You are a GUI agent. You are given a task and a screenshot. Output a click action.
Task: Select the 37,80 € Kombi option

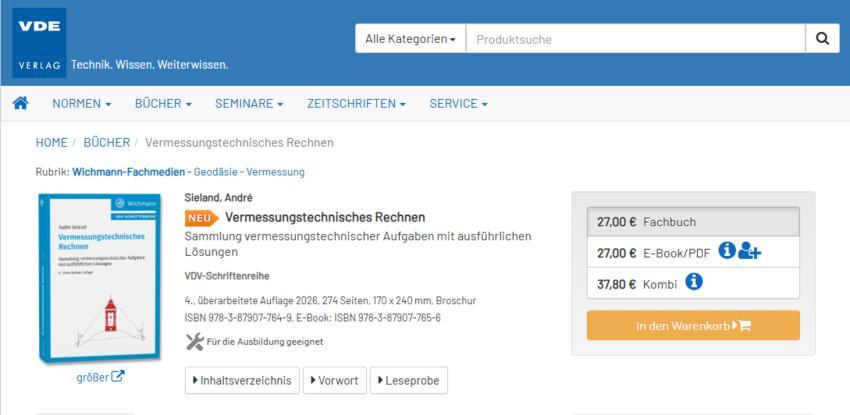[693, 283]
